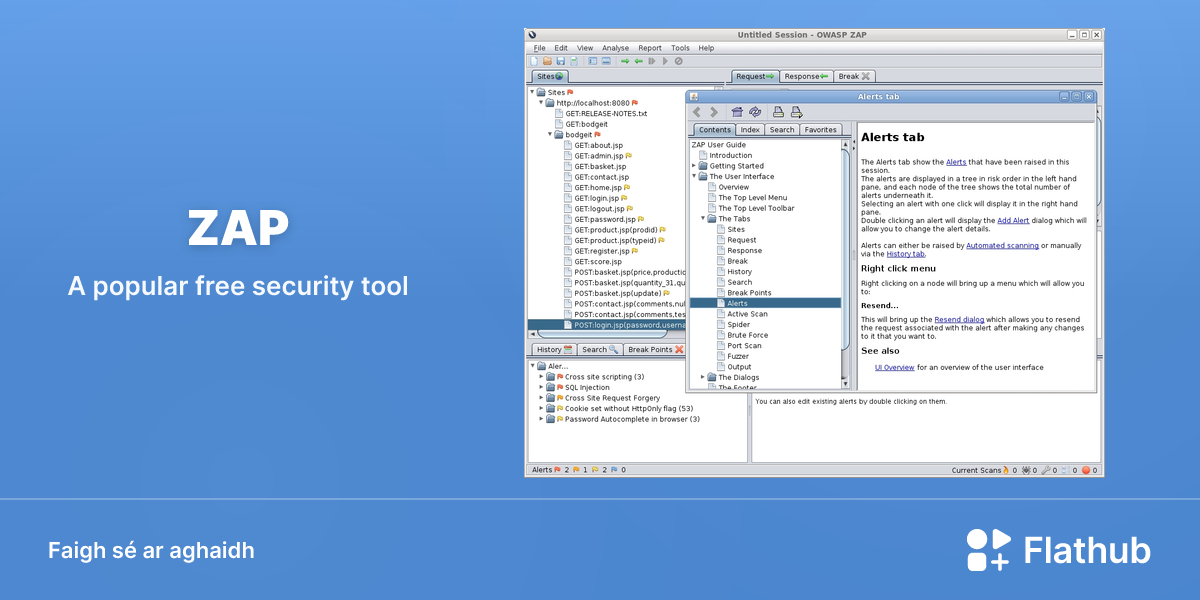Open the File menu
Viewport: 1200px width, 600px height.
(x=540, y=48)
